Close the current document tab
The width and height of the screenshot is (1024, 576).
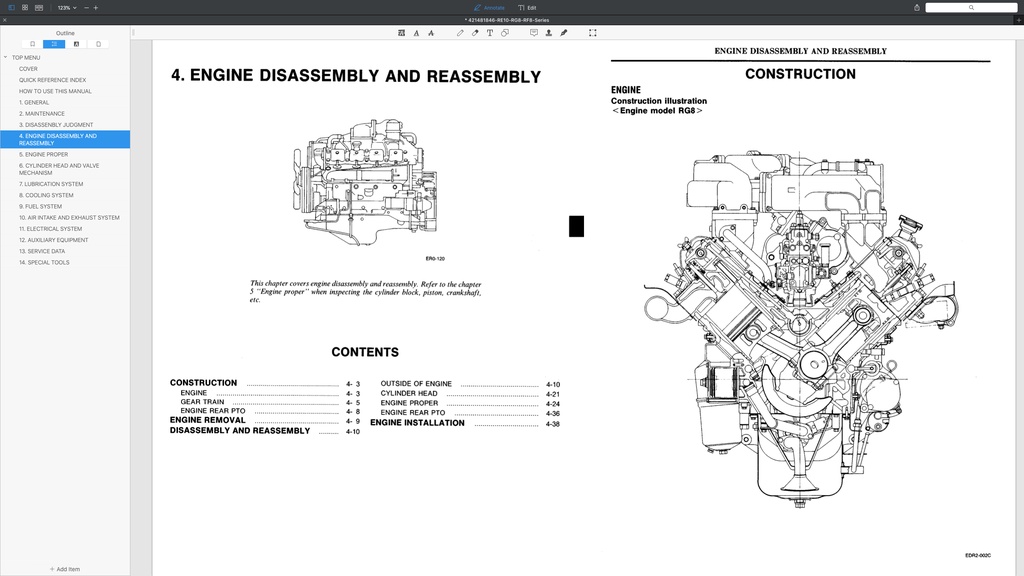tap(5, 20)
